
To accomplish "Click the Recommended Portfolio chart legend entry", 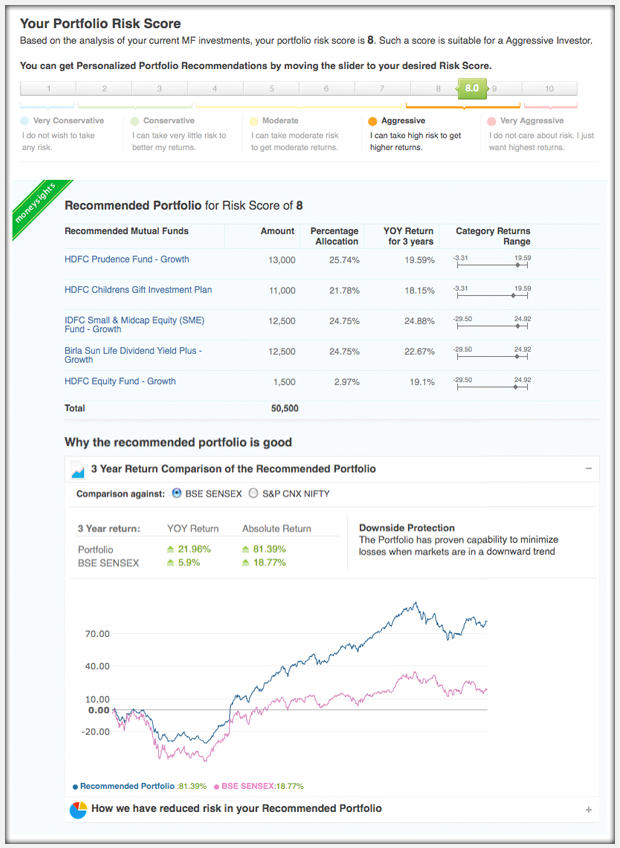I will (140, 786).
